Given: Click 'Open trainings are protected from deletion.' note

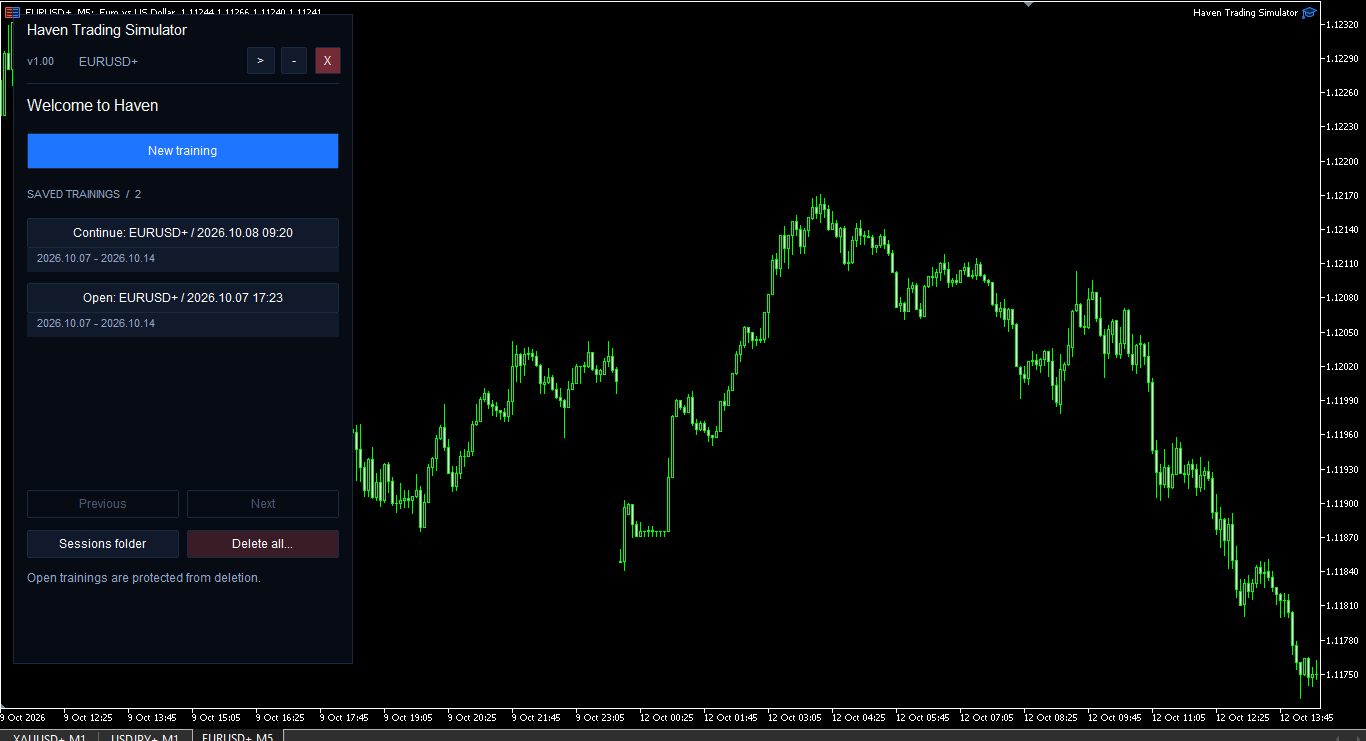Looking at the screenshot, I should [144, 578].
